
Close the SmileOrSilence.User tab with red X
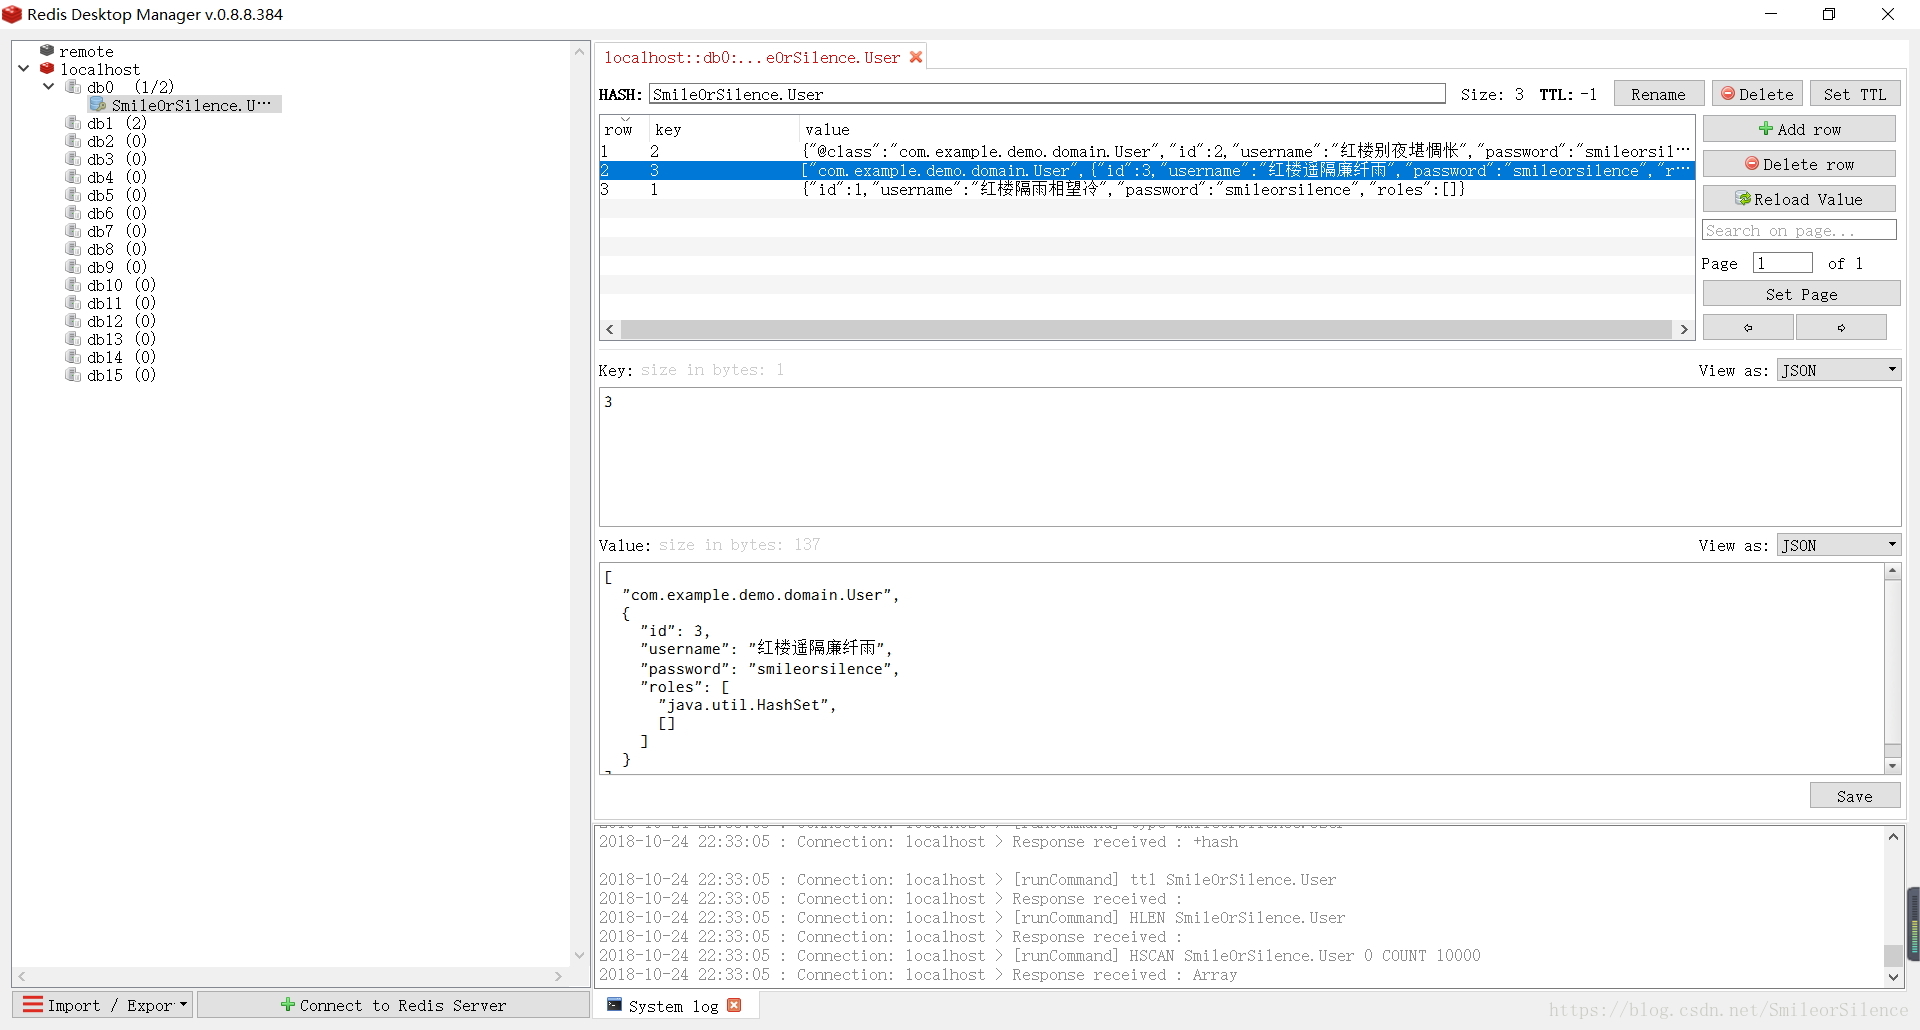pyautogui.click(x=915, y=57)
